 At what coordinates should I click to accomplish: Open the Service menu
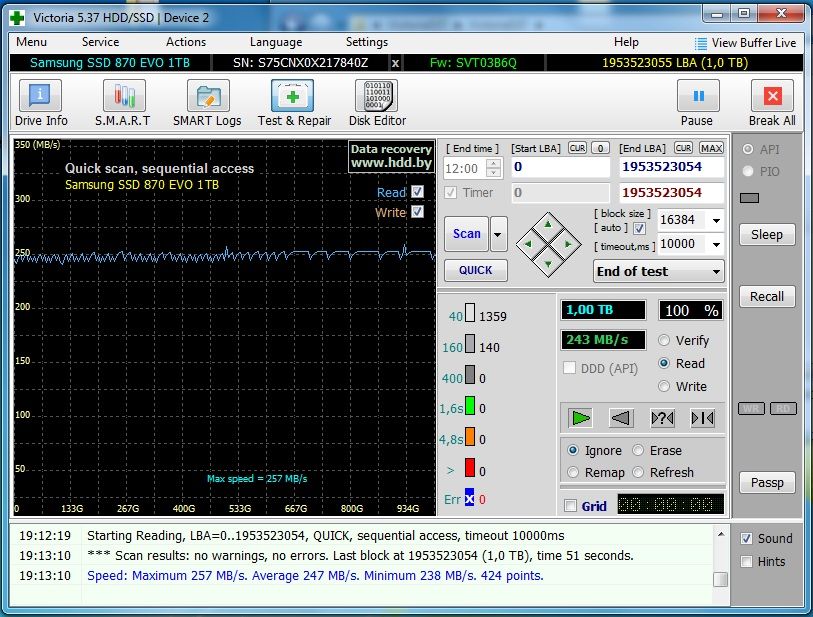[100, 43]
